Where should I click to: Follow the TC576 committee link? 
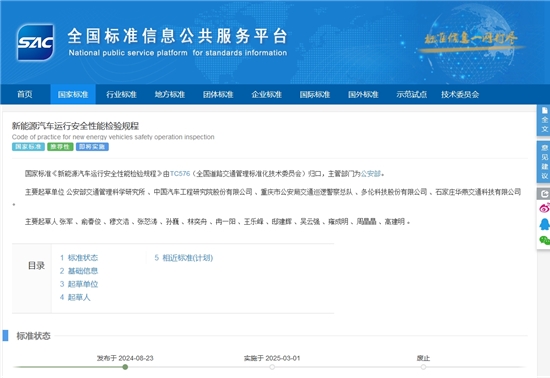180,174
